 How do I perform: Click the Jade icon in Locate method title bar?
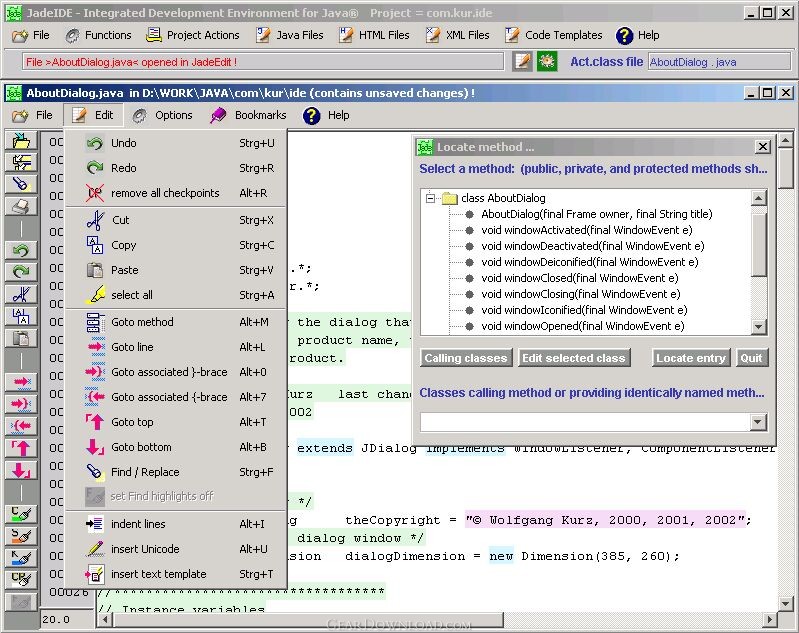[425, 147]
